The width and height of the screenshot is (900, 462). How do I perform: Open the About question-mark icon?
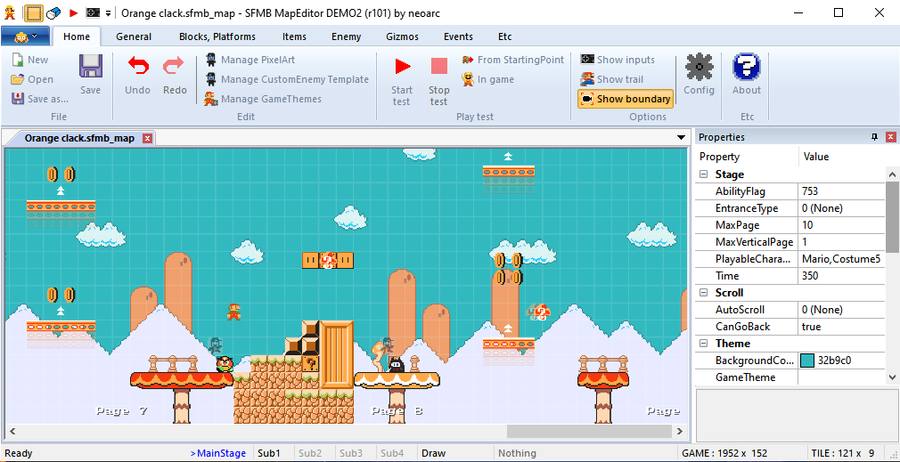coord(747,75)
